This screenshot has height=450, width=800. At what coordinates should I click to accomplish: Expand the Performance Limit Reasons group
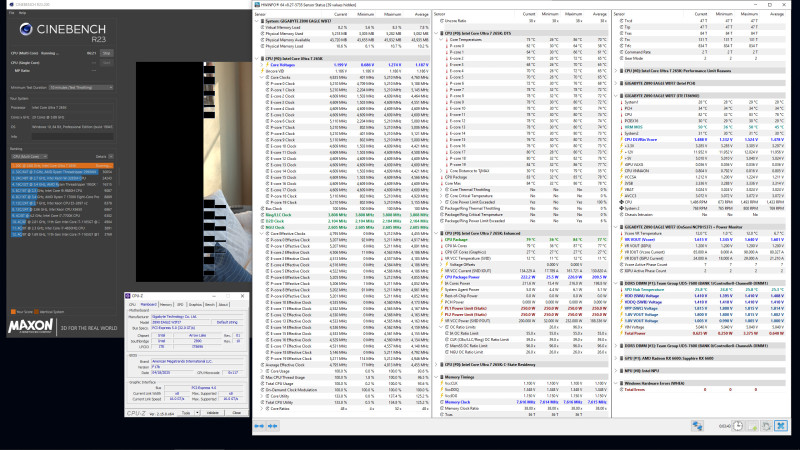click(x=616, y=71)
